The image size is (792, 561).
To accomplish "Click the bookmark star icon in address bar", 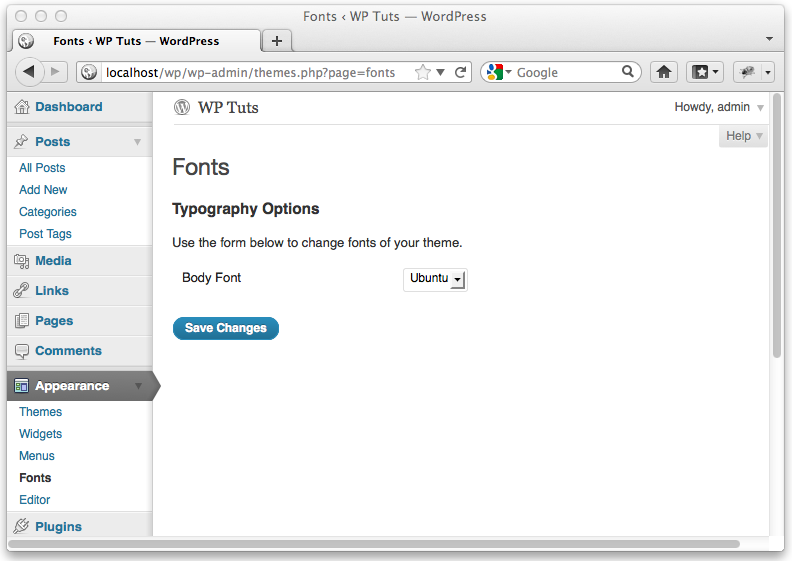I will coord(422,72).
